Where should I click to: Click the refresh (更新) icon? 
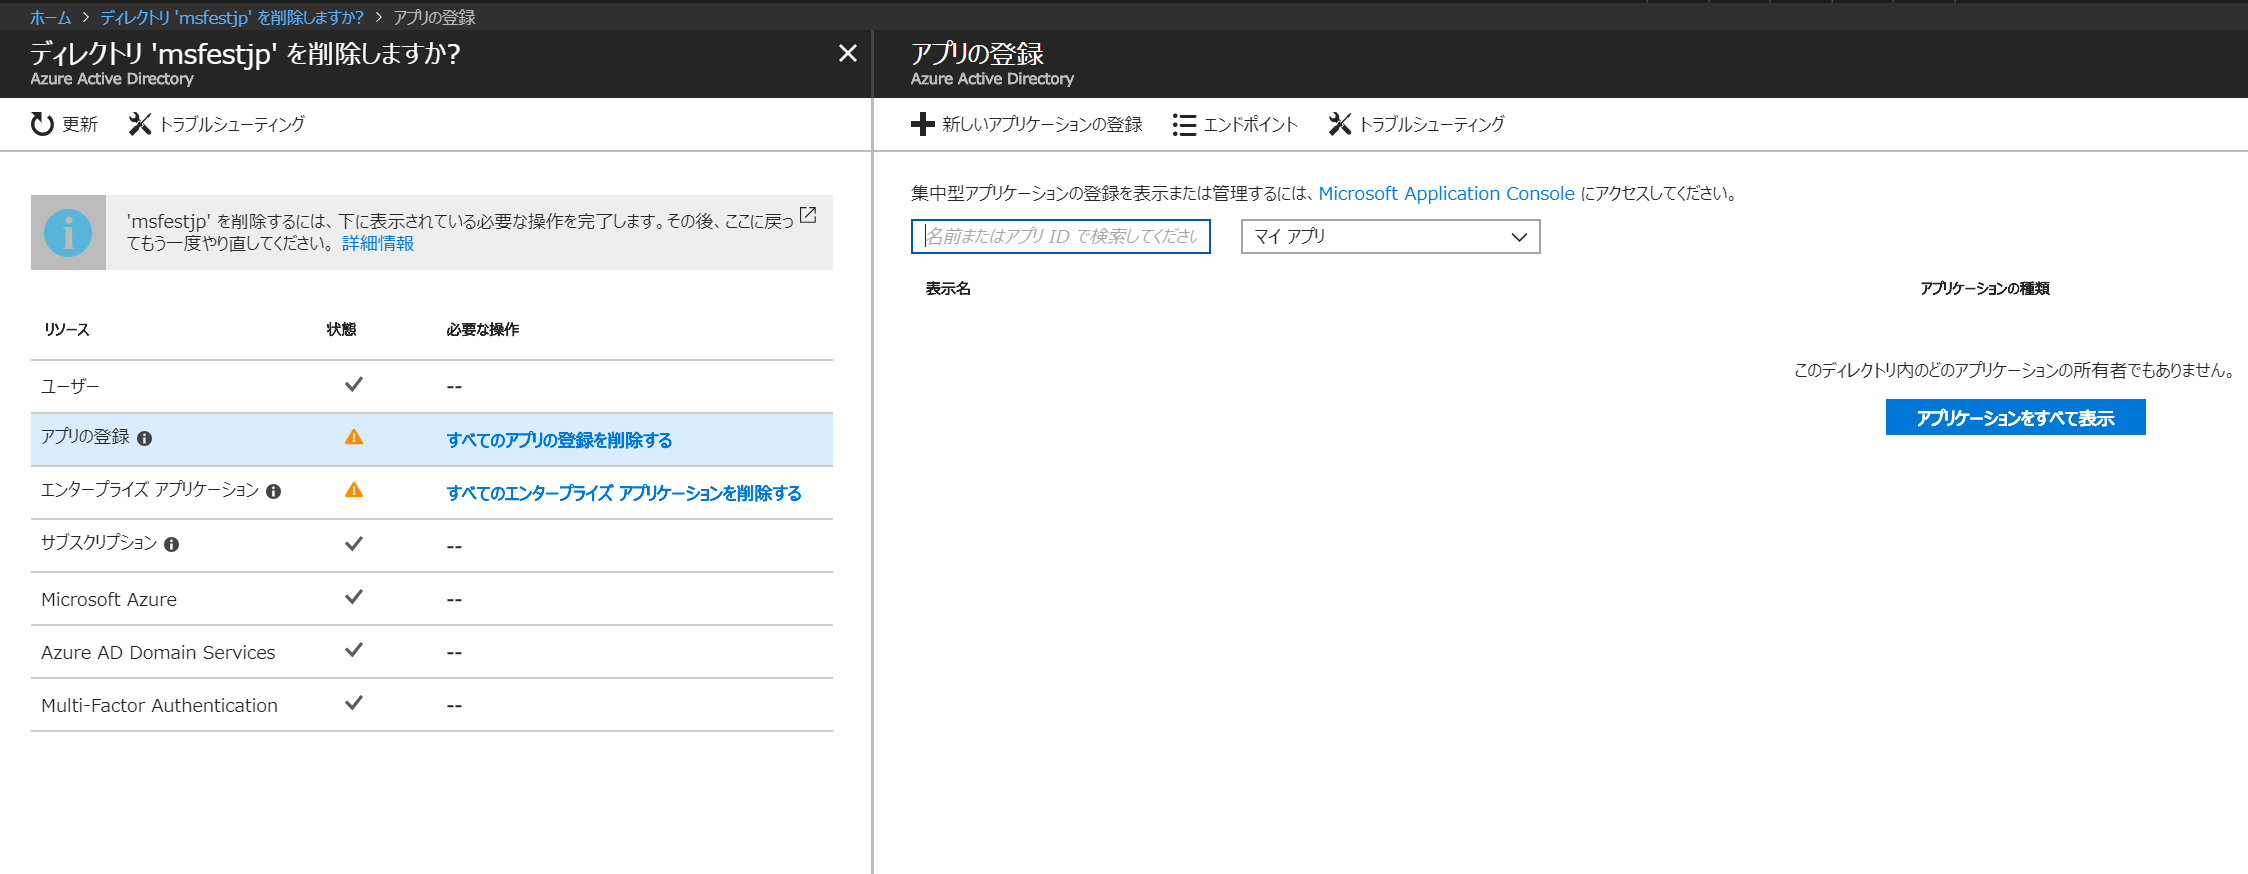tap(42, 124)
